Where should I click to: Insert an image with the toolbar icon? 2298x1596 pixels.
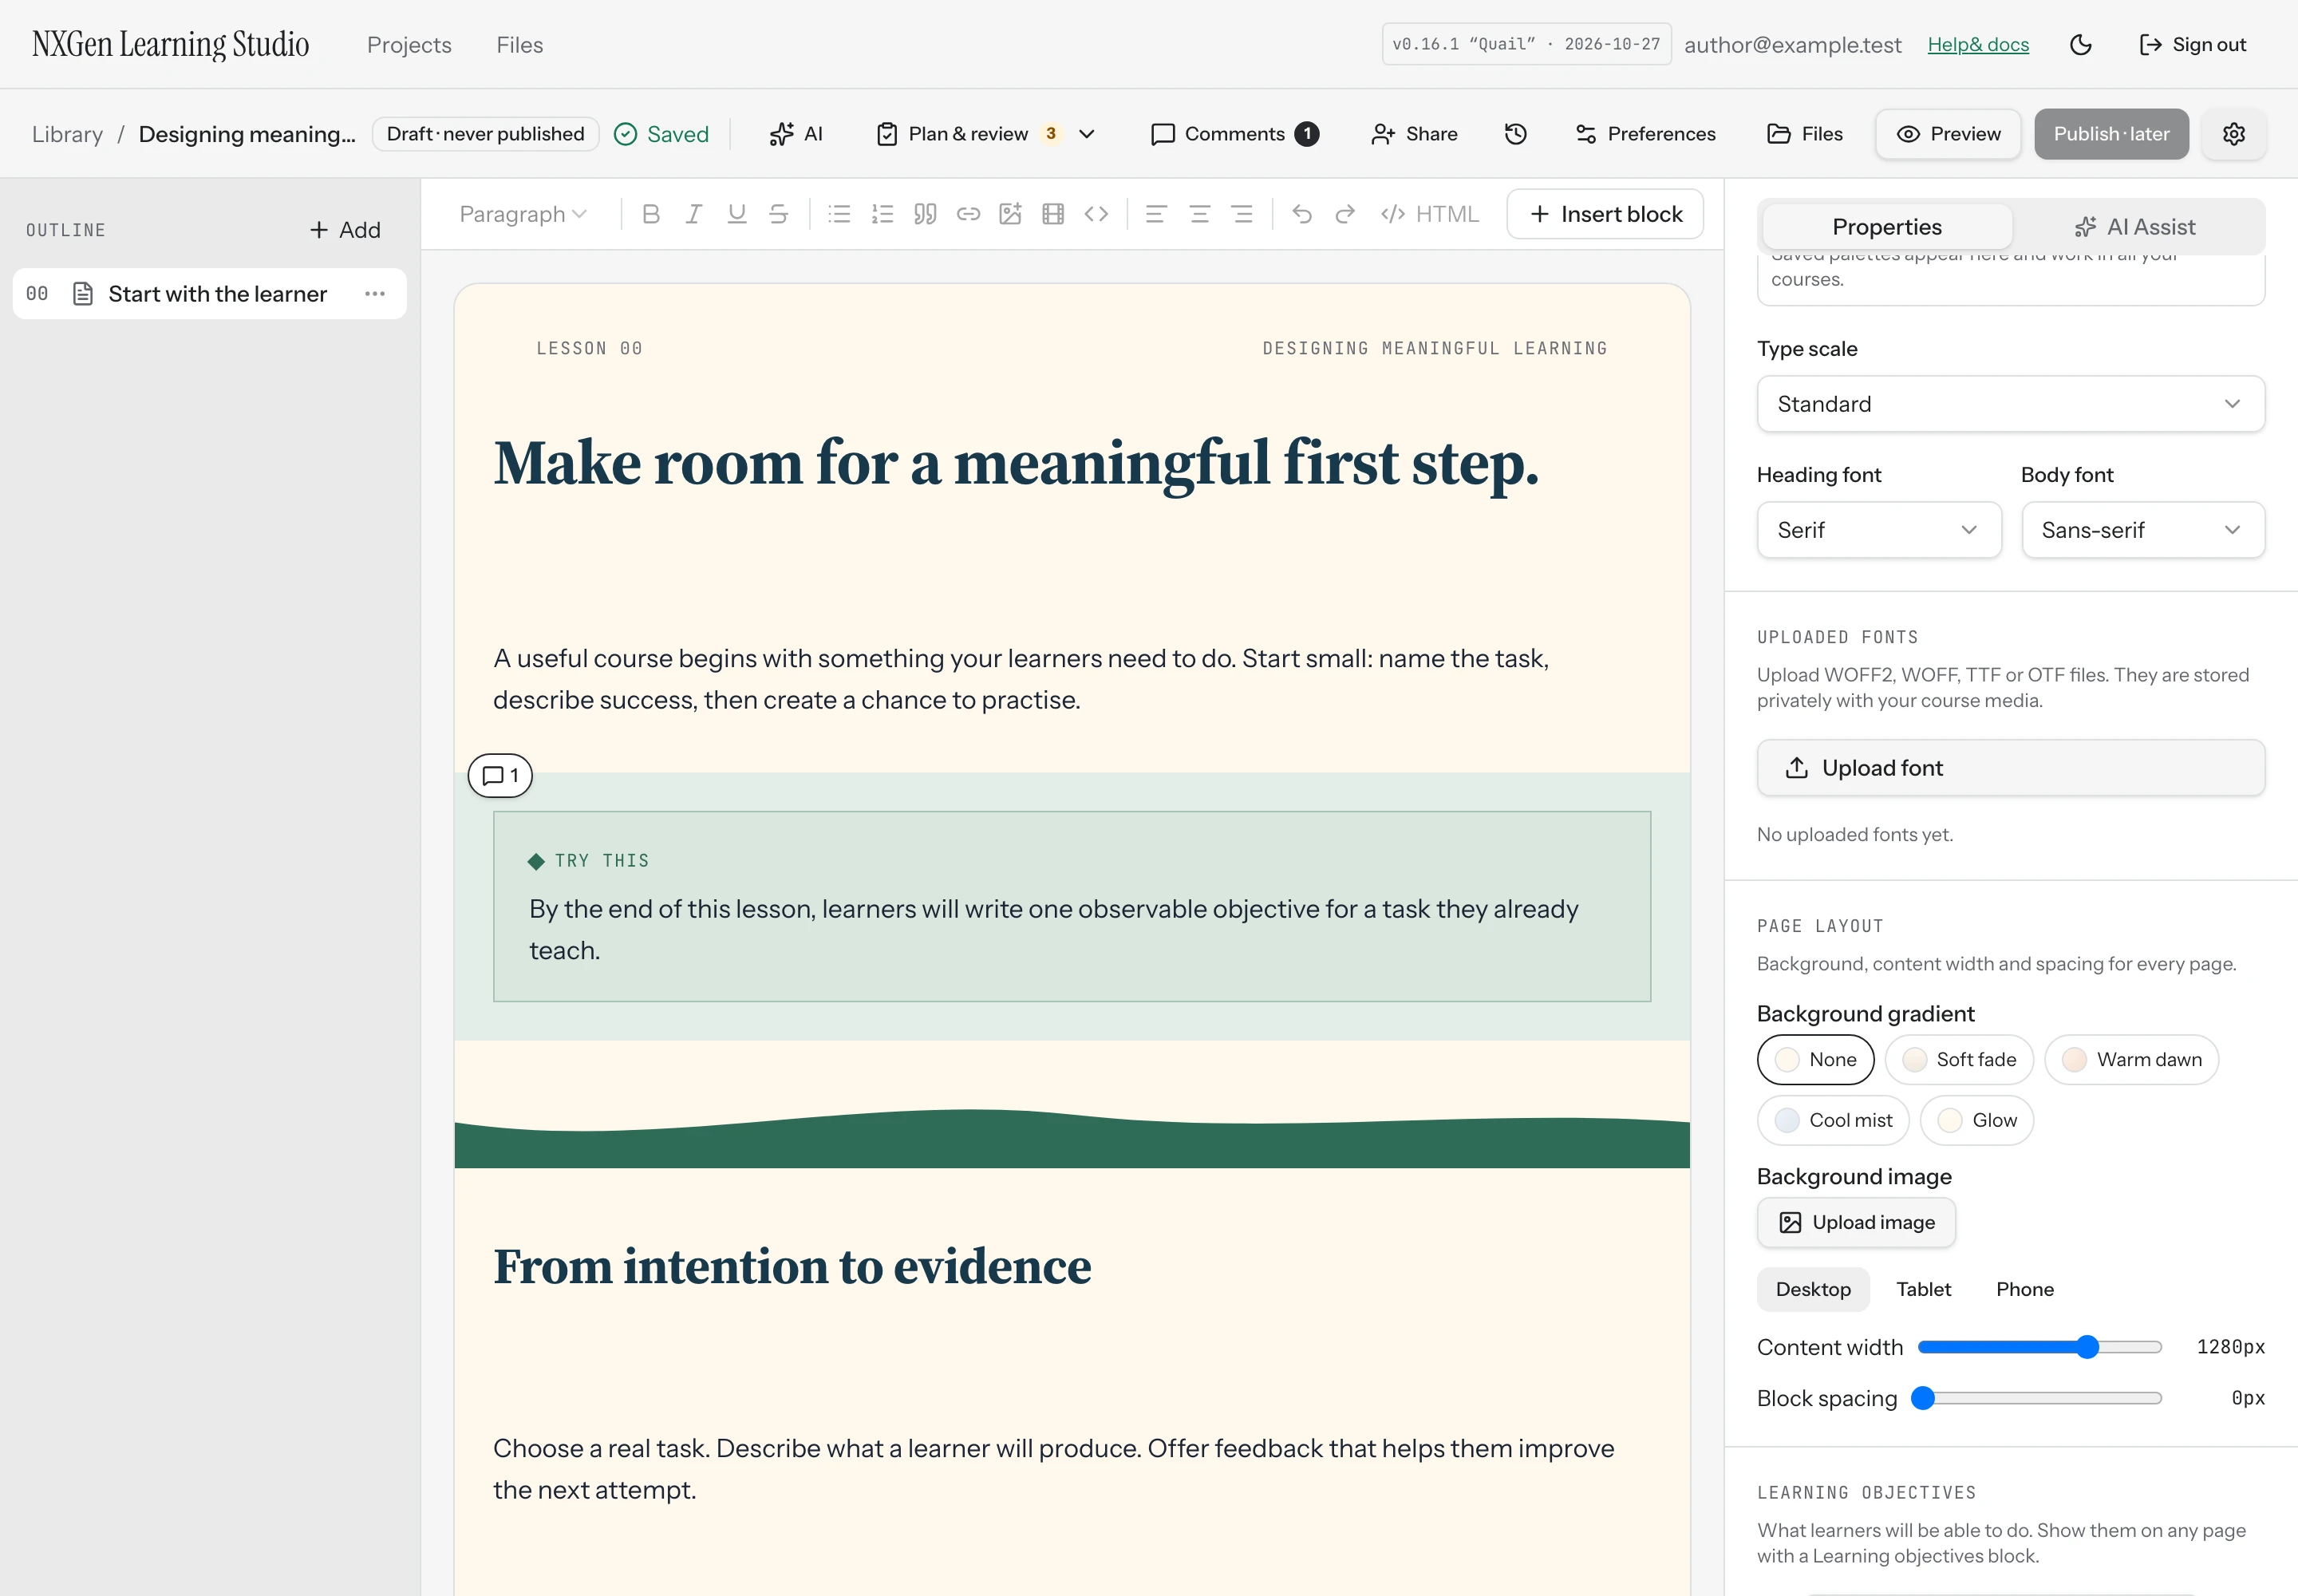click(1010, 214)
